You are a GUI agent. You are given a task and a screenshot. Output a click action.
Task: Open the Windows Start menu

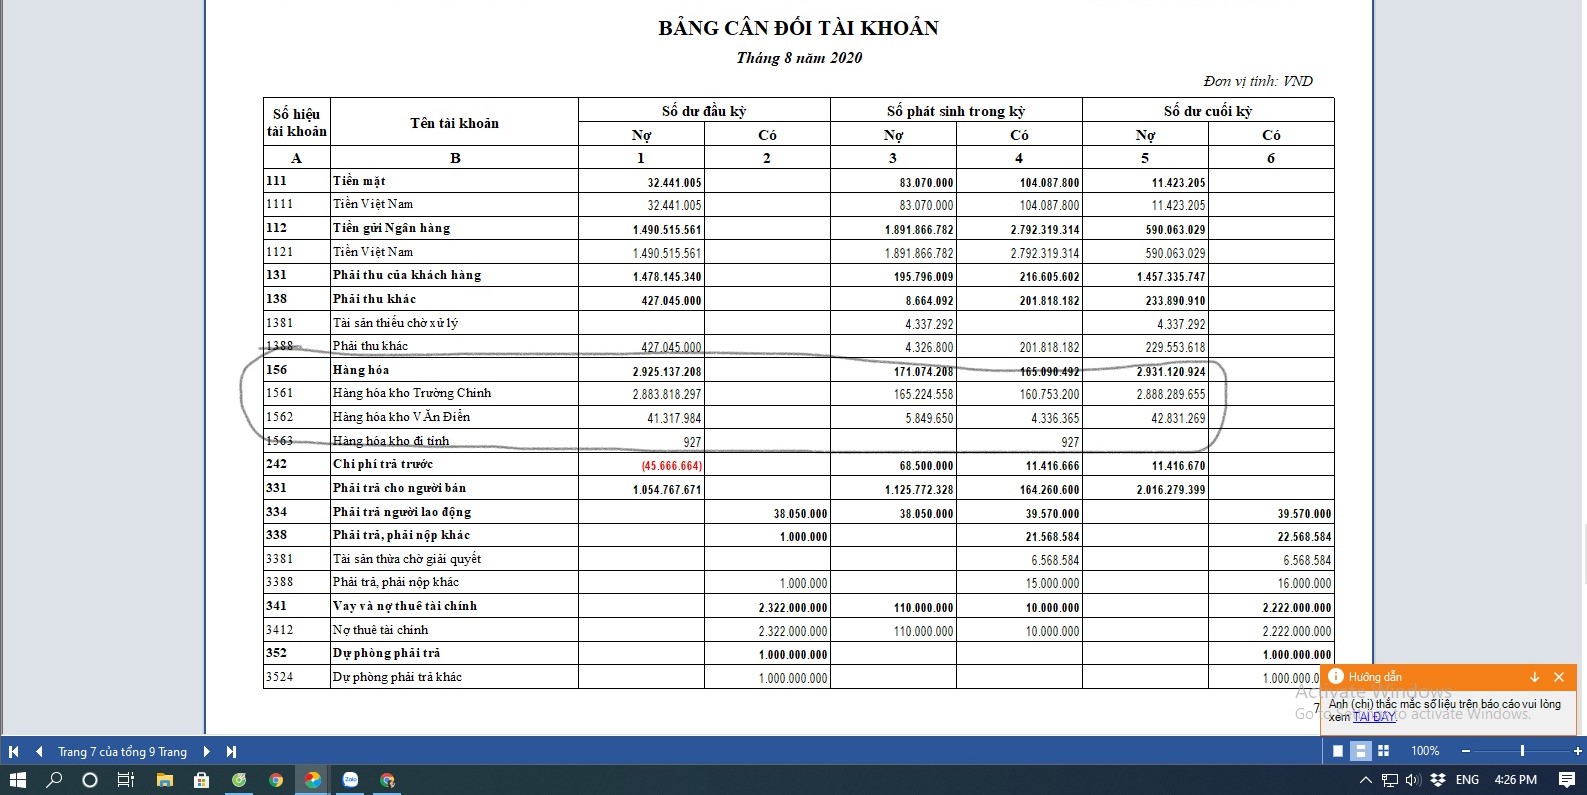click(x=17, y=780)
